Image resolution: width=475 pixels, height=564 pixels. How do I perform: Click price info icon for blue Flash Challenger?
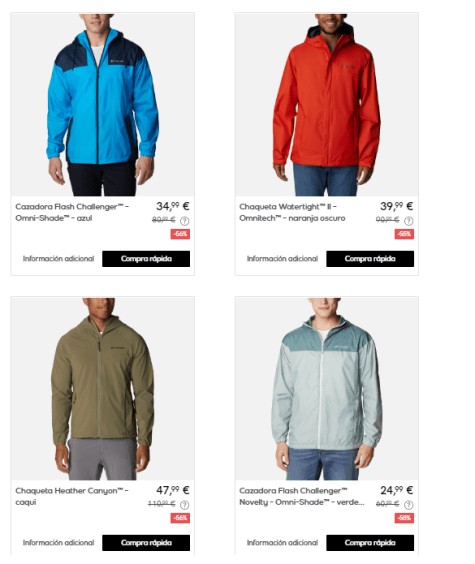pyautogui.click(x=184, y=221)
